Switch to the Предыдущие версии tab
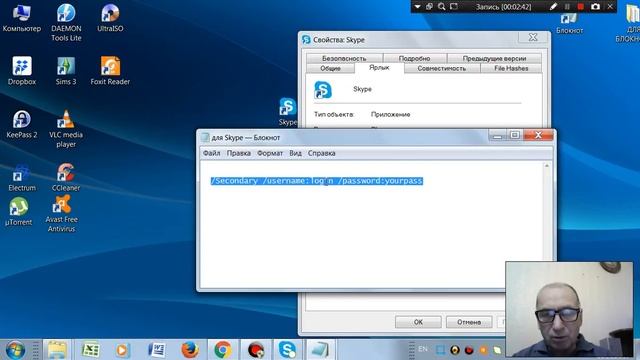640x360 pixels. [494, 58]
